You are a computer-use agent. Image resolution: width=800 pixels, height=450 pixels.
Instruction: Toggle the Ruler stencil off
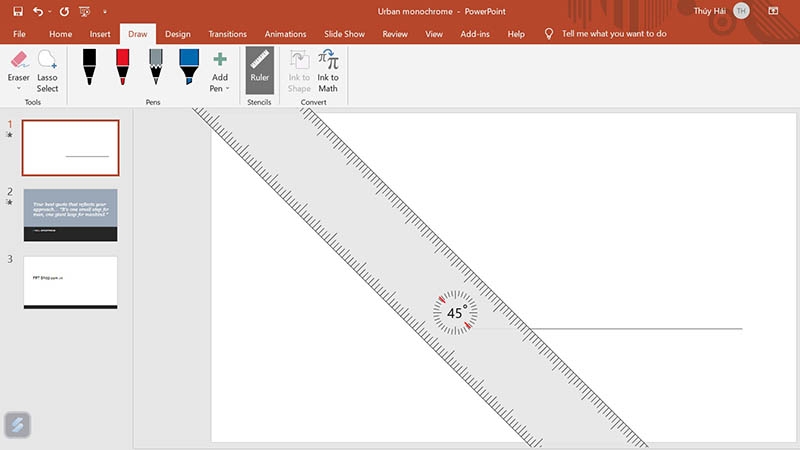pos(260,70)
